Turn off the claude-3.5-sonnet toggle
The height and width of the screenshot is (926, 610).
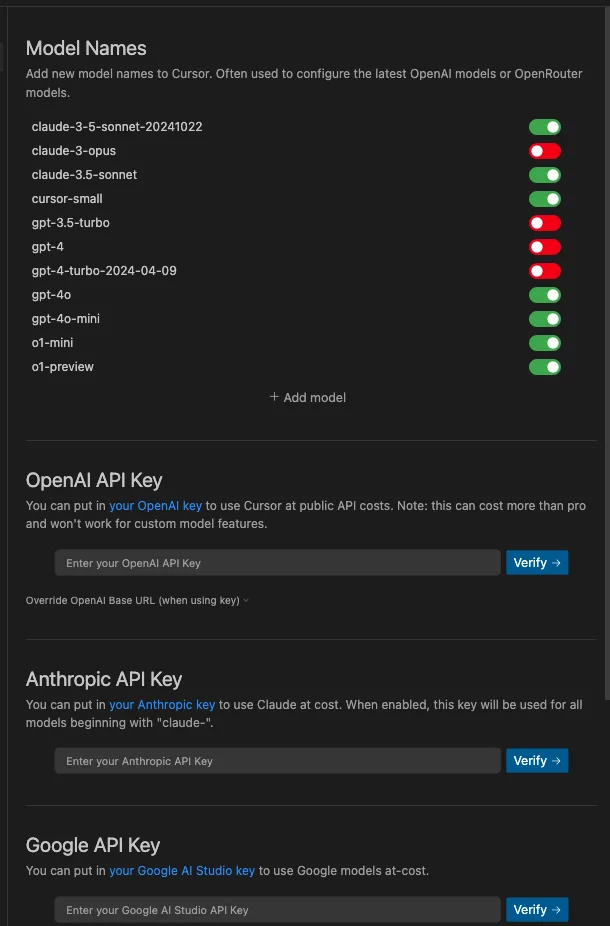(x=544, y=175)
